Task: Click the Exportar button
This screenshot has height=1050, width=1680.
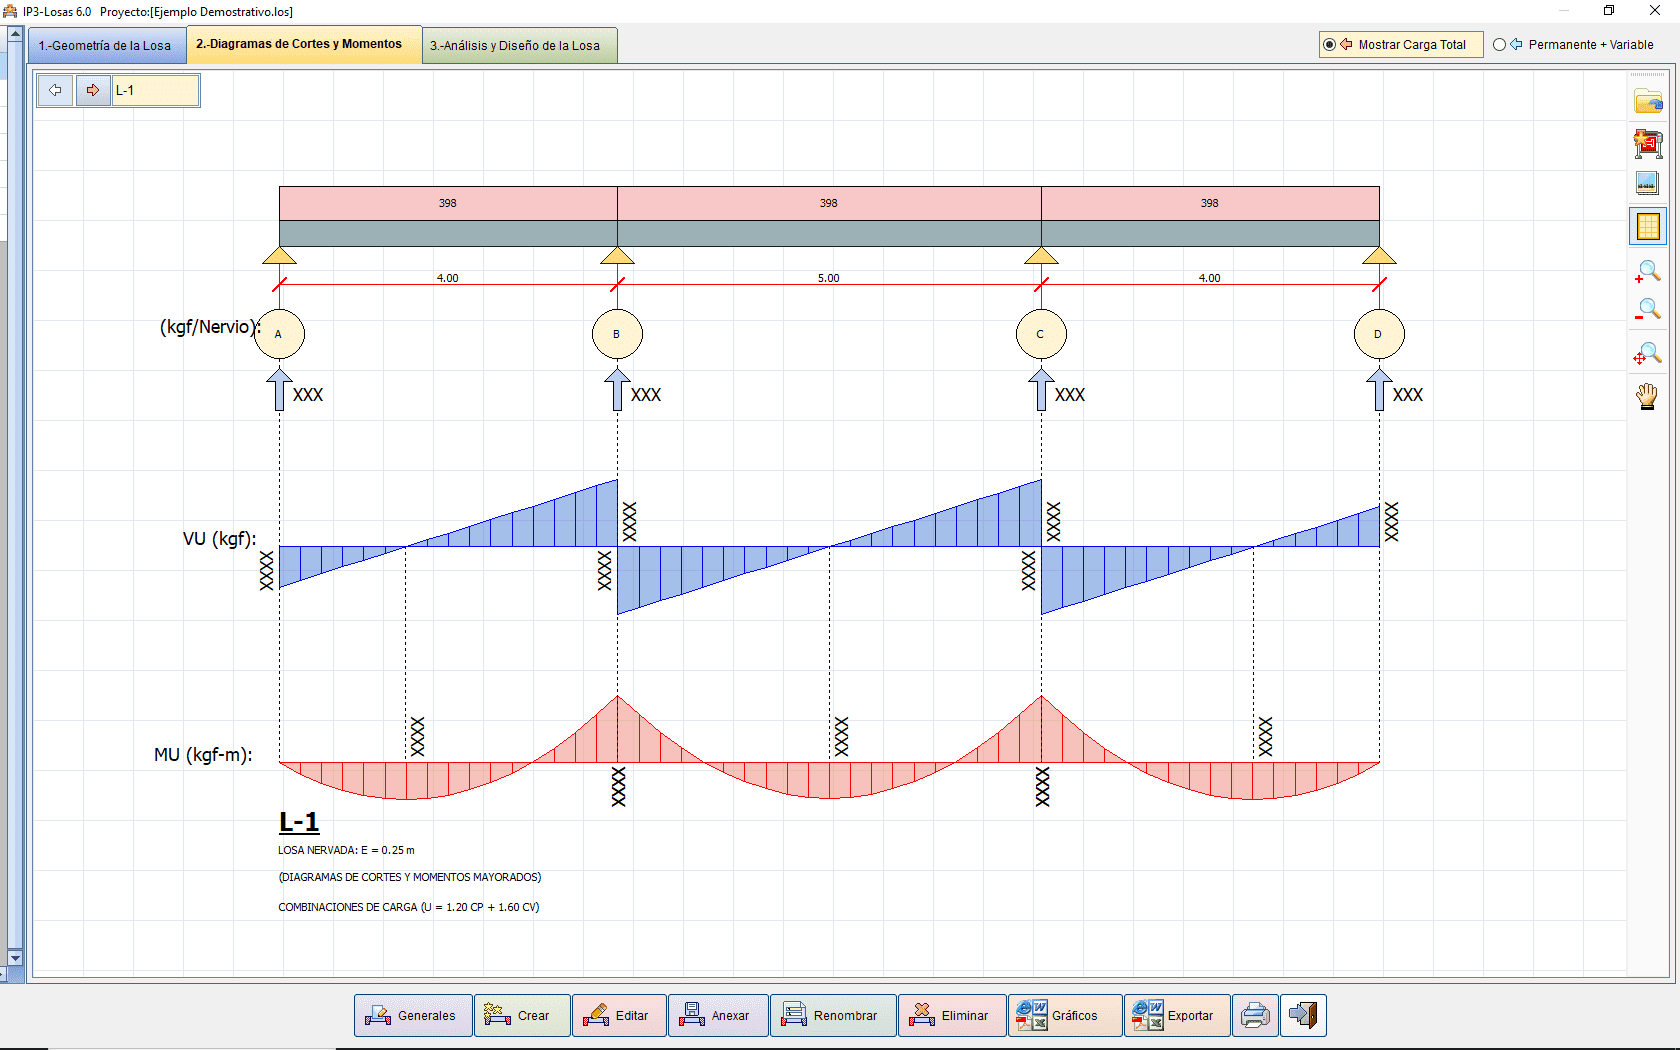Action: click(x=1177, y=1015)
